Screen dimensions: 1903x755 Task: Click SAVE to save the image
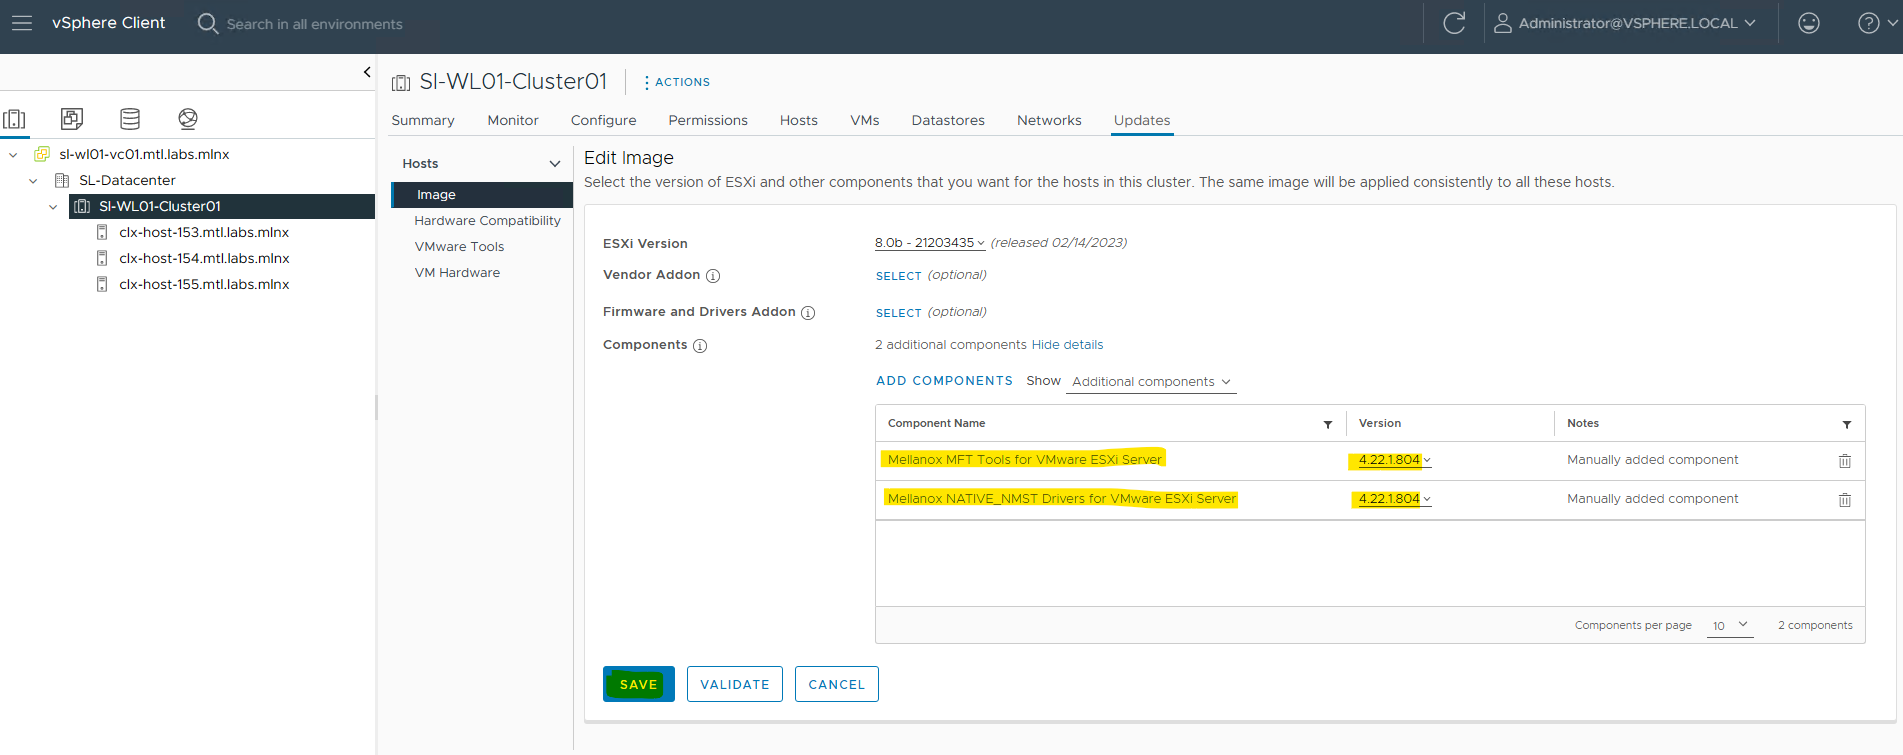(639, 684)
